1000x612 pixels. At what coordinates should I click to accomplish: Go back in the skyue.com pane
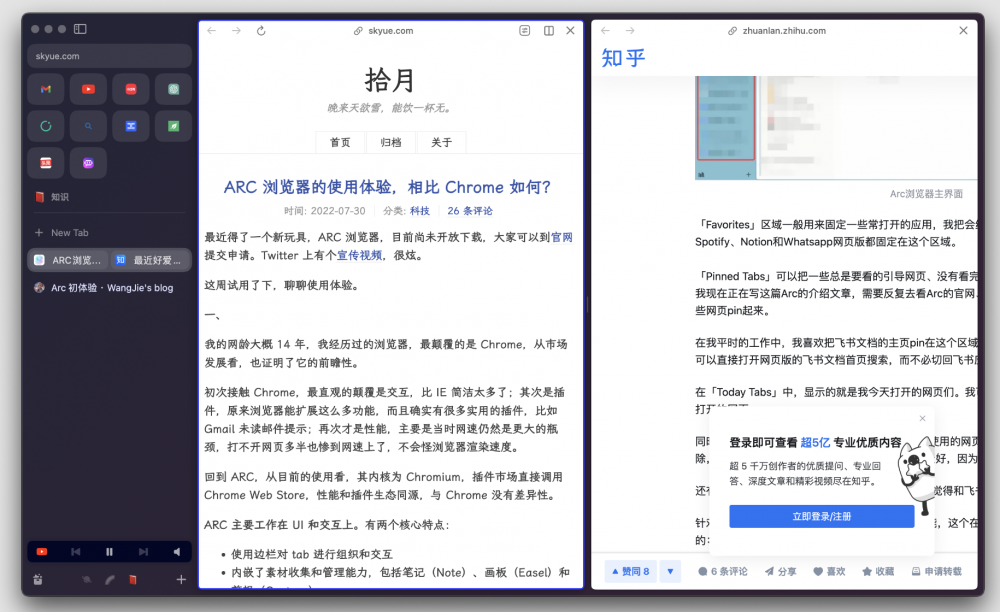point(212,31)
